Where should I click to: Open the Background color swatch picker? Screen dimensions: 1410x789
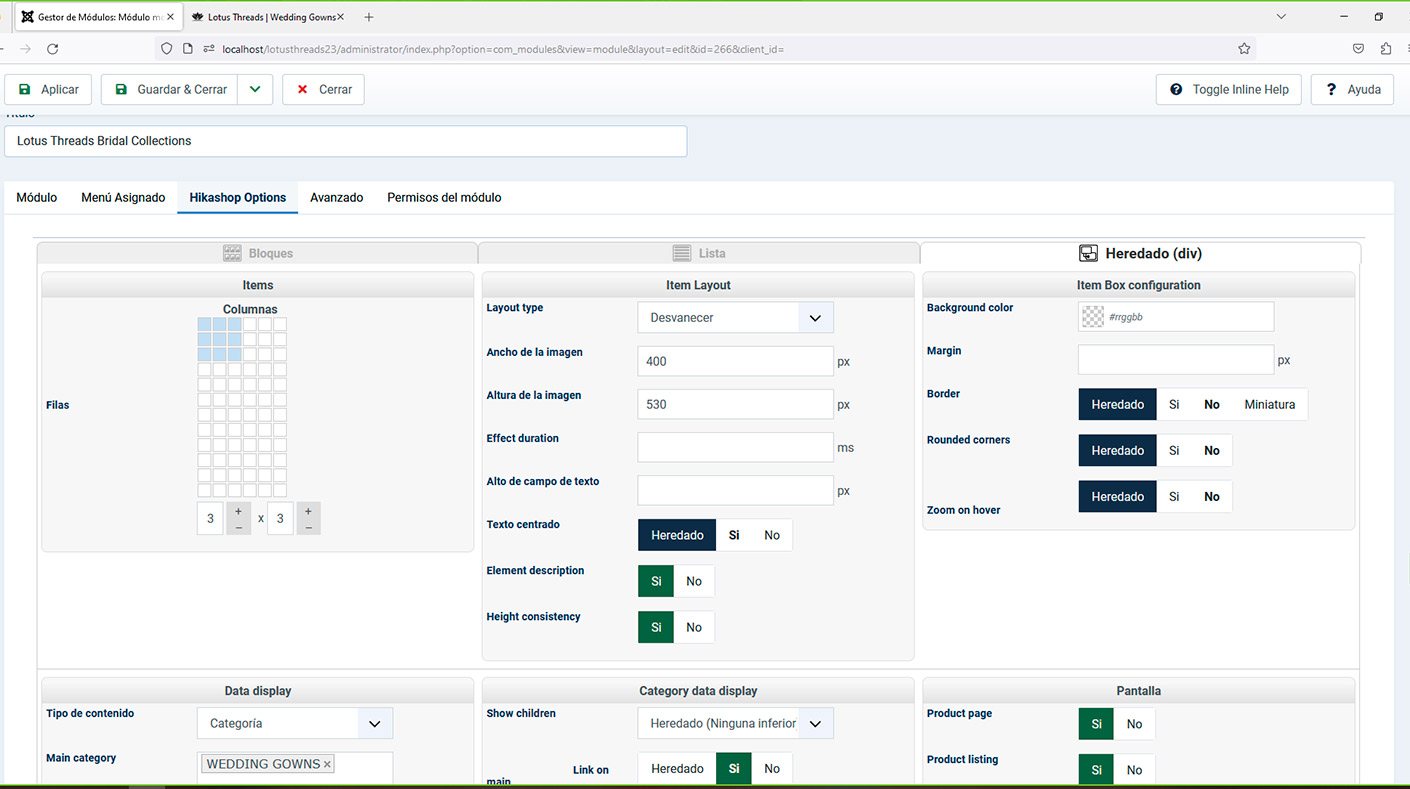tap(1093, 317)
